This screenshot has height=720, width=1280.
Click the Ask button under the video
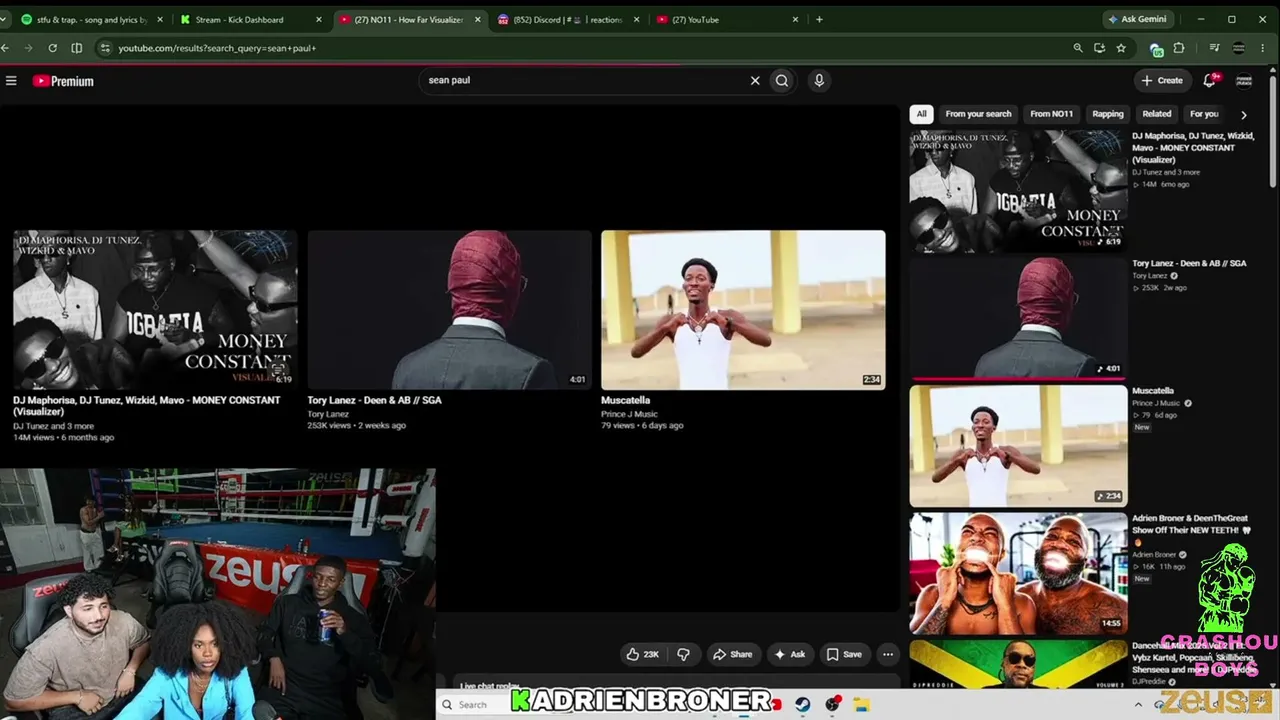pos(789,655)
